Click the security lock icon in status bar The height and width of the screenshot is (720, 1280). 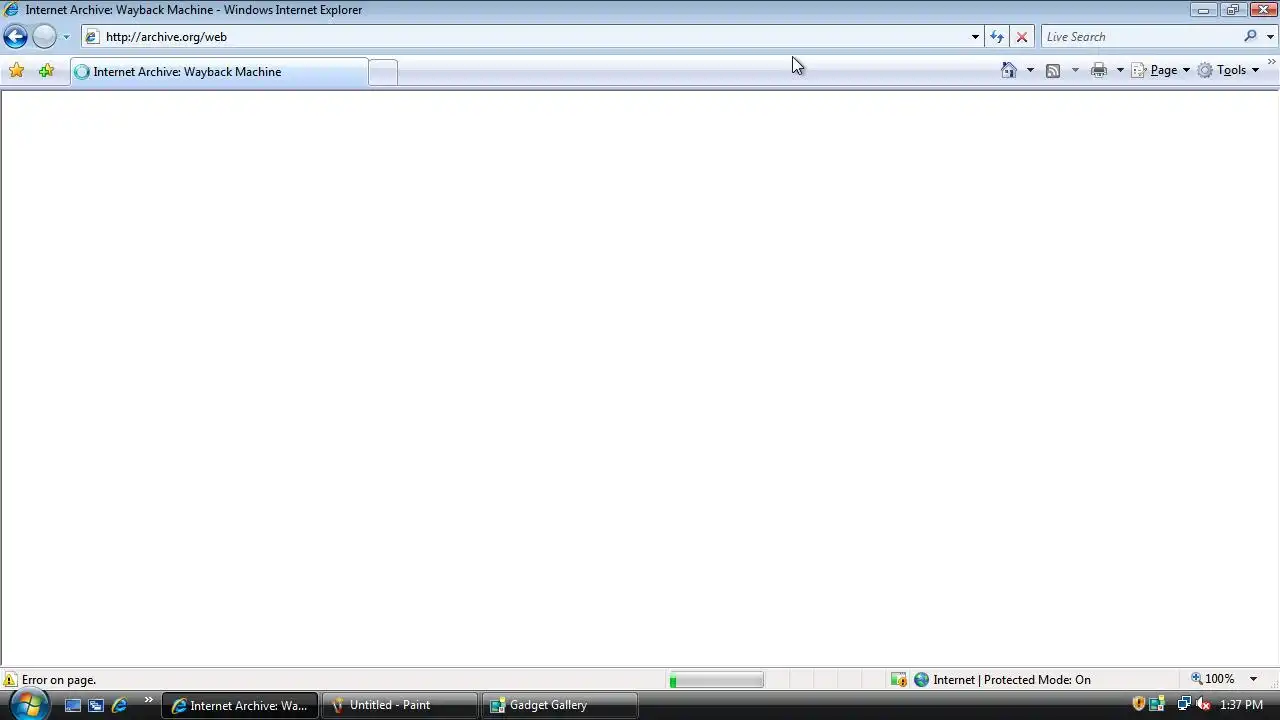[899, 680]
